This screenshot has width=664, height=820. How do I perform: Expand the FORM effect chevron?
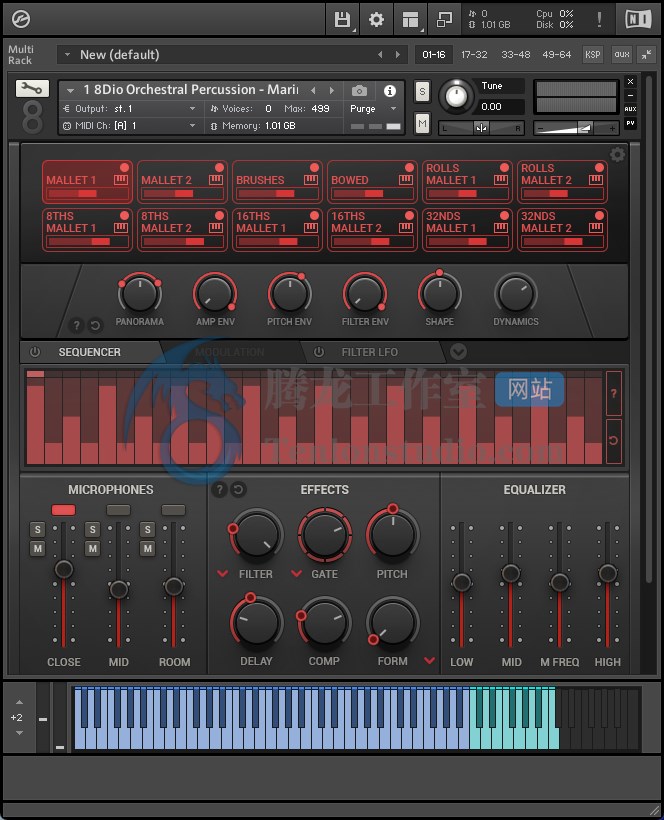coord(429,660)
